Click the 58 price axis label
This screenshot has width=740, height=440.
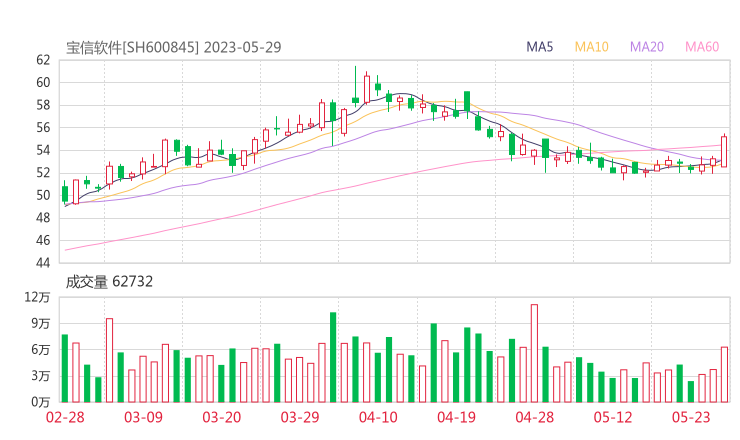43,105
